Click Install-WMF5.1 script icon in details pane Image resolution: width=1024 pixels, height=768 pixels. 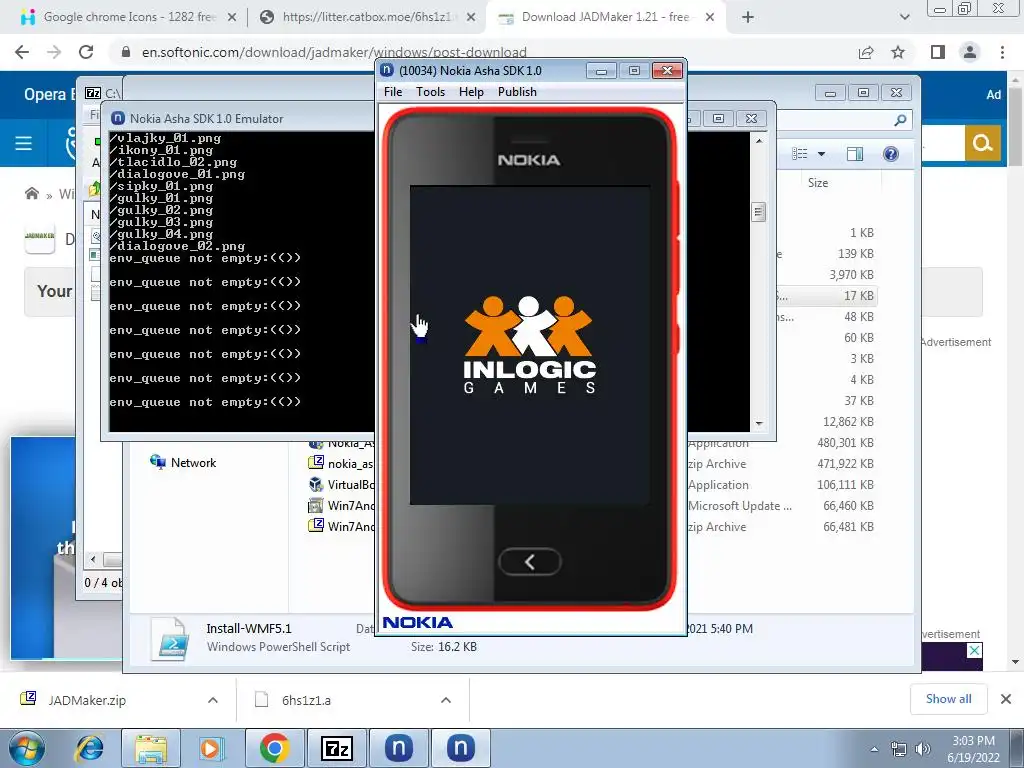(x=170, y=639)
